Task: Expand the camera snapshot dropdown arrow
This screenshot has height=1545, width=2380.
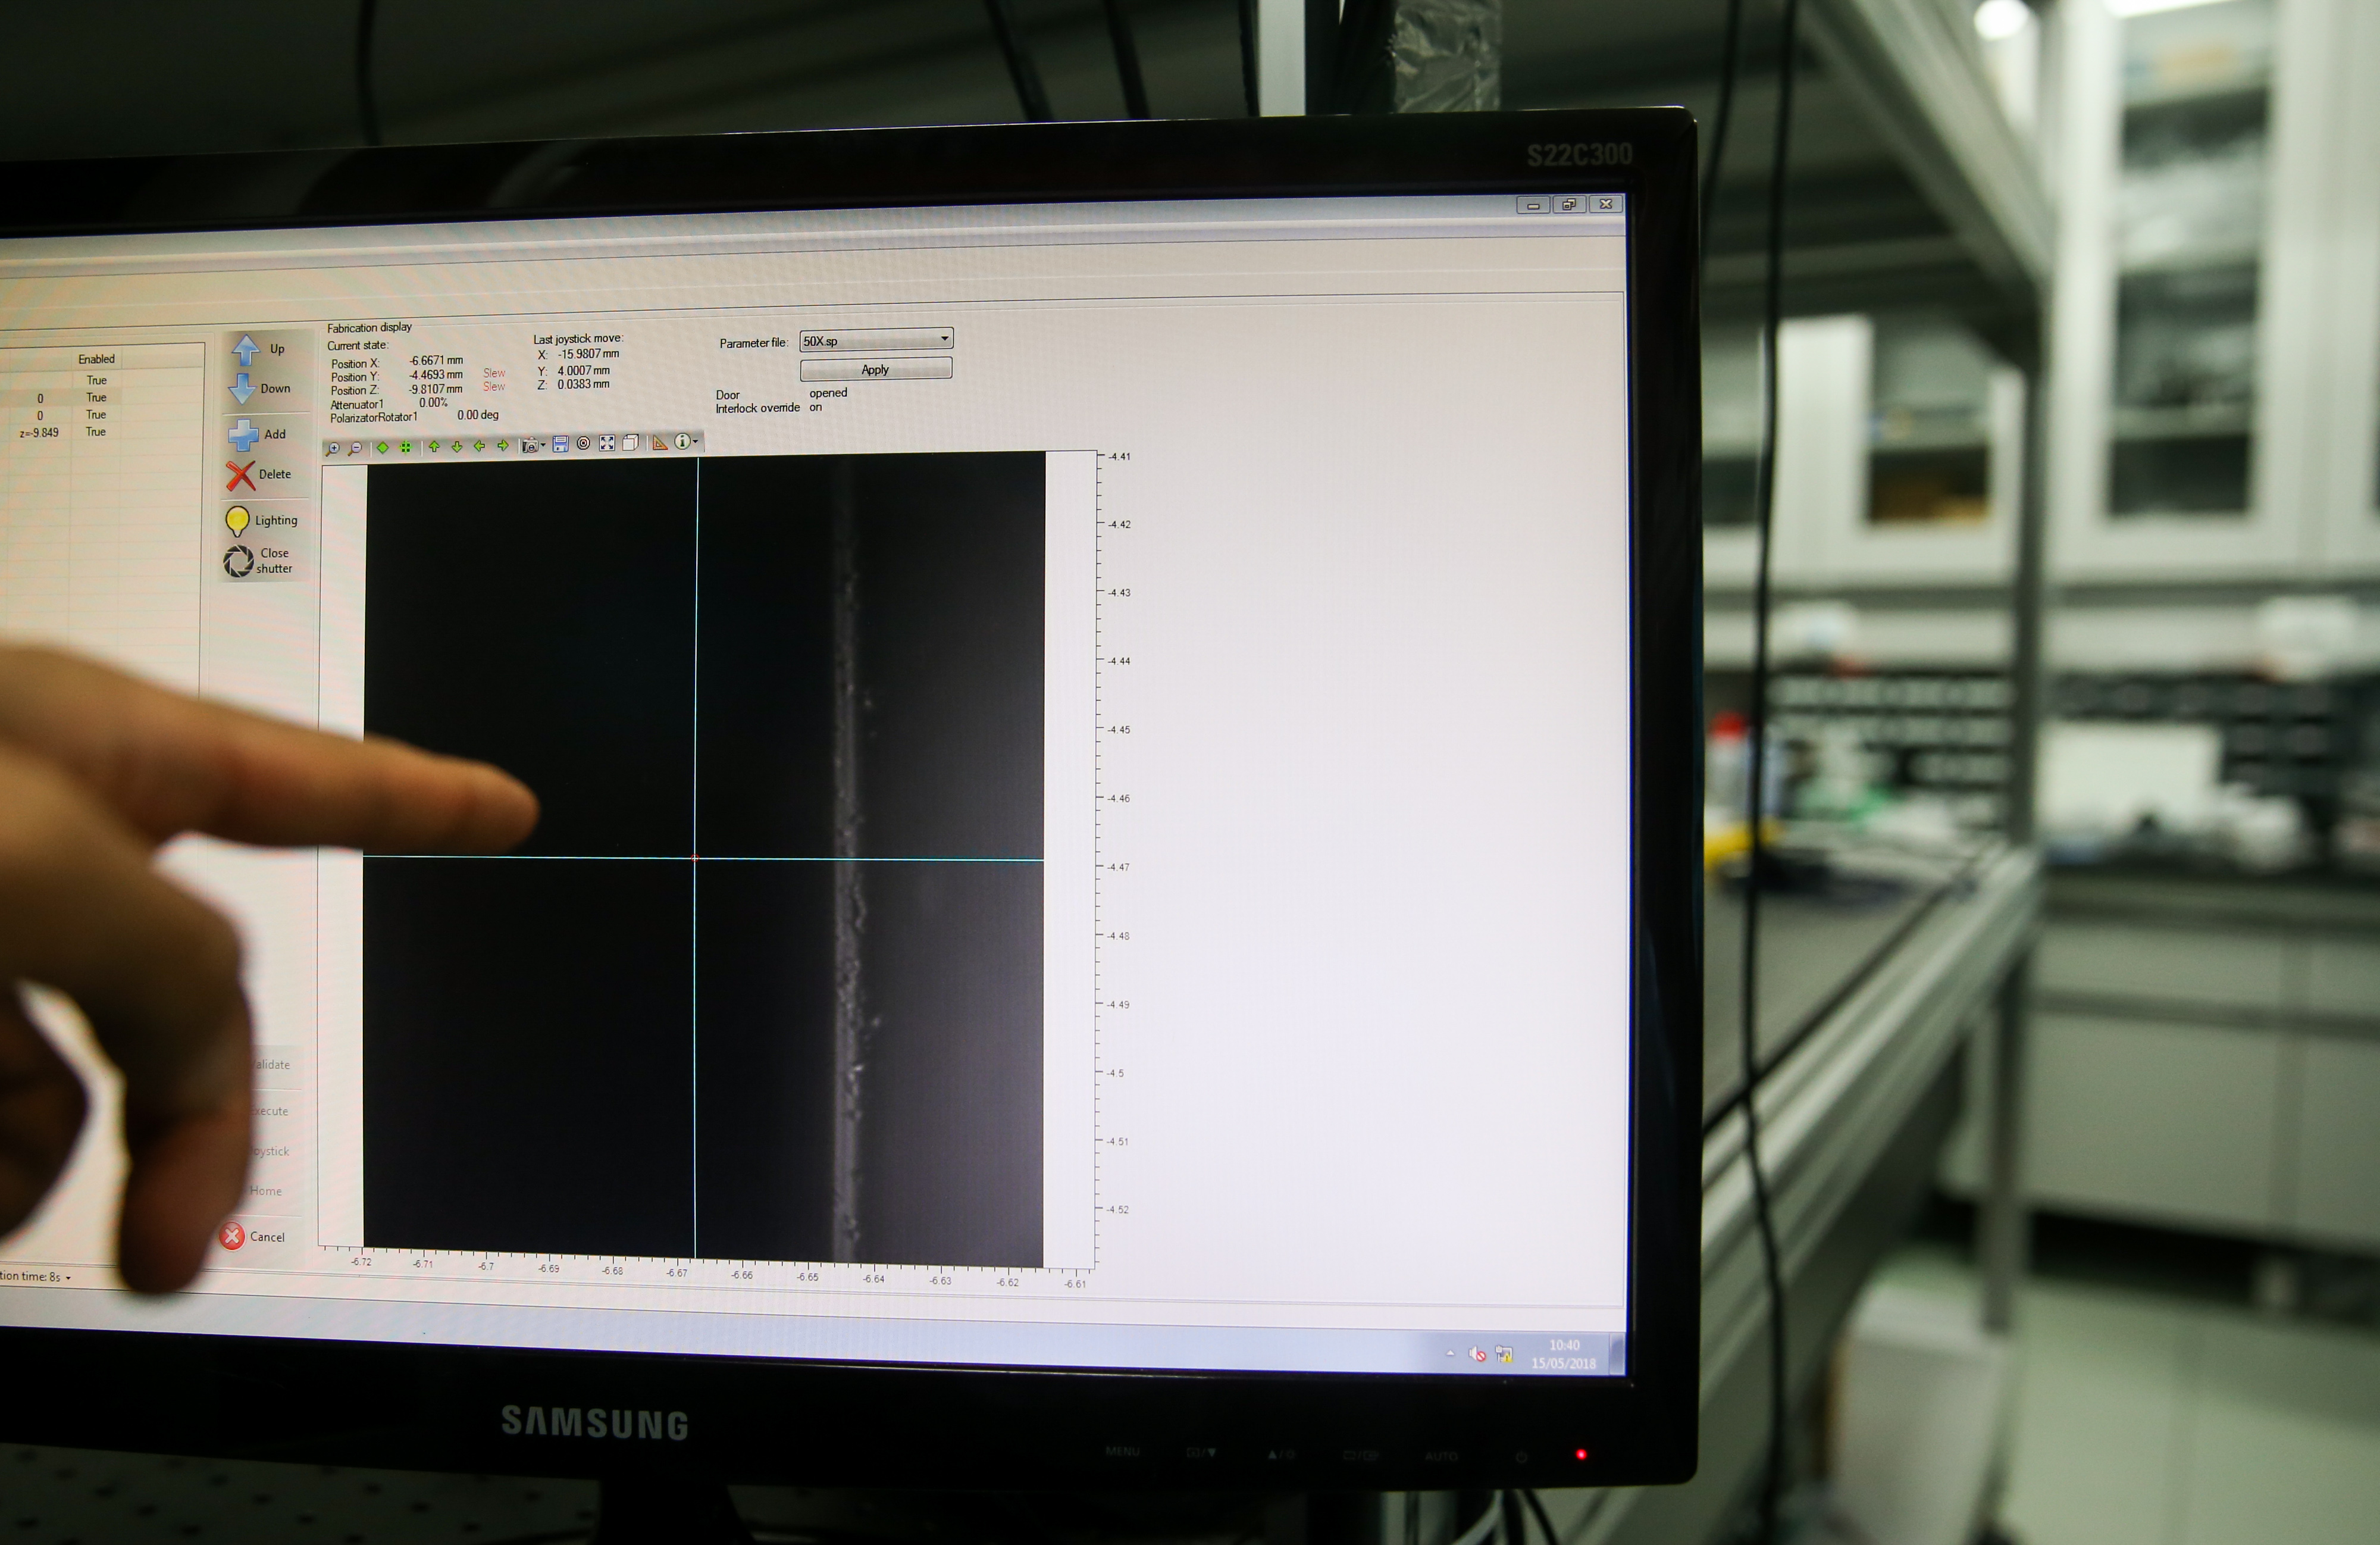Action: (x=543, y=445)
